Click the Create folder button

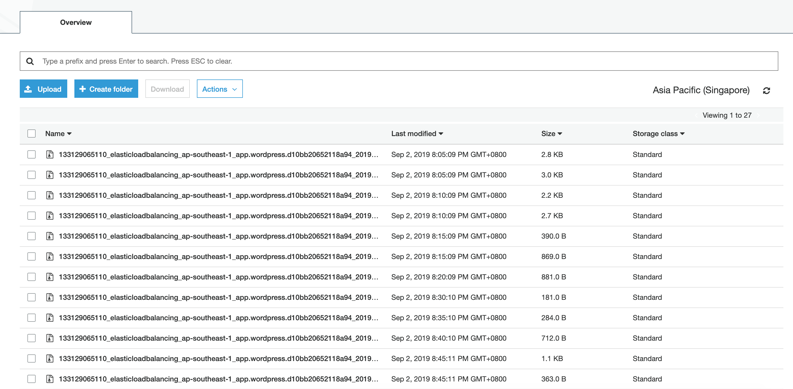[x=106, y=89]
